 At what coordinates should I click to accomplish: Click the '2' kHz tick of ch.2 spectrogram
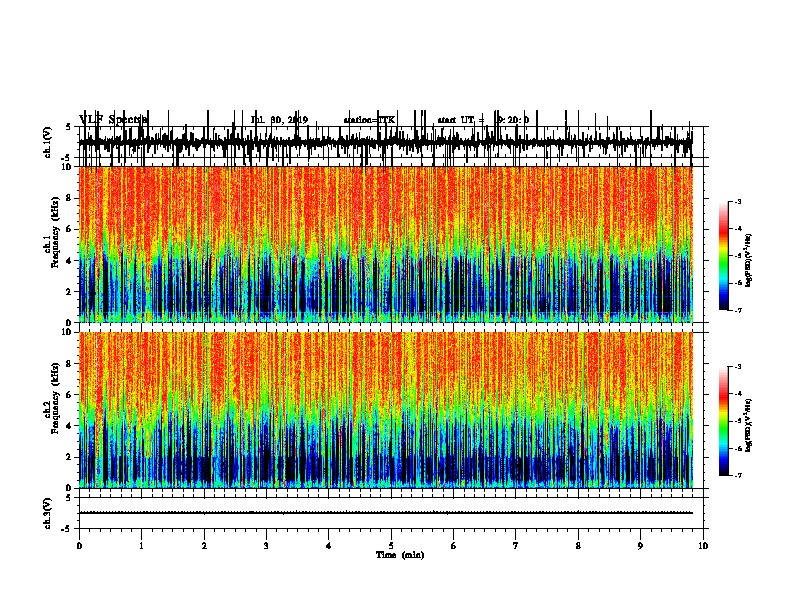pyautogui.click(x=69, y=457)
